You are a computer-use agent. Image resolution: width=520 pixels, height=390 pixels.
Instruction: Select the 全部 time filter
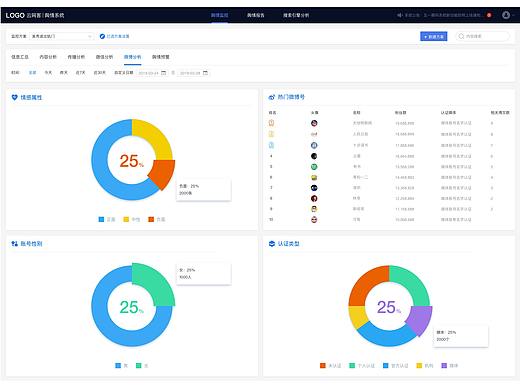pos(32,73)
